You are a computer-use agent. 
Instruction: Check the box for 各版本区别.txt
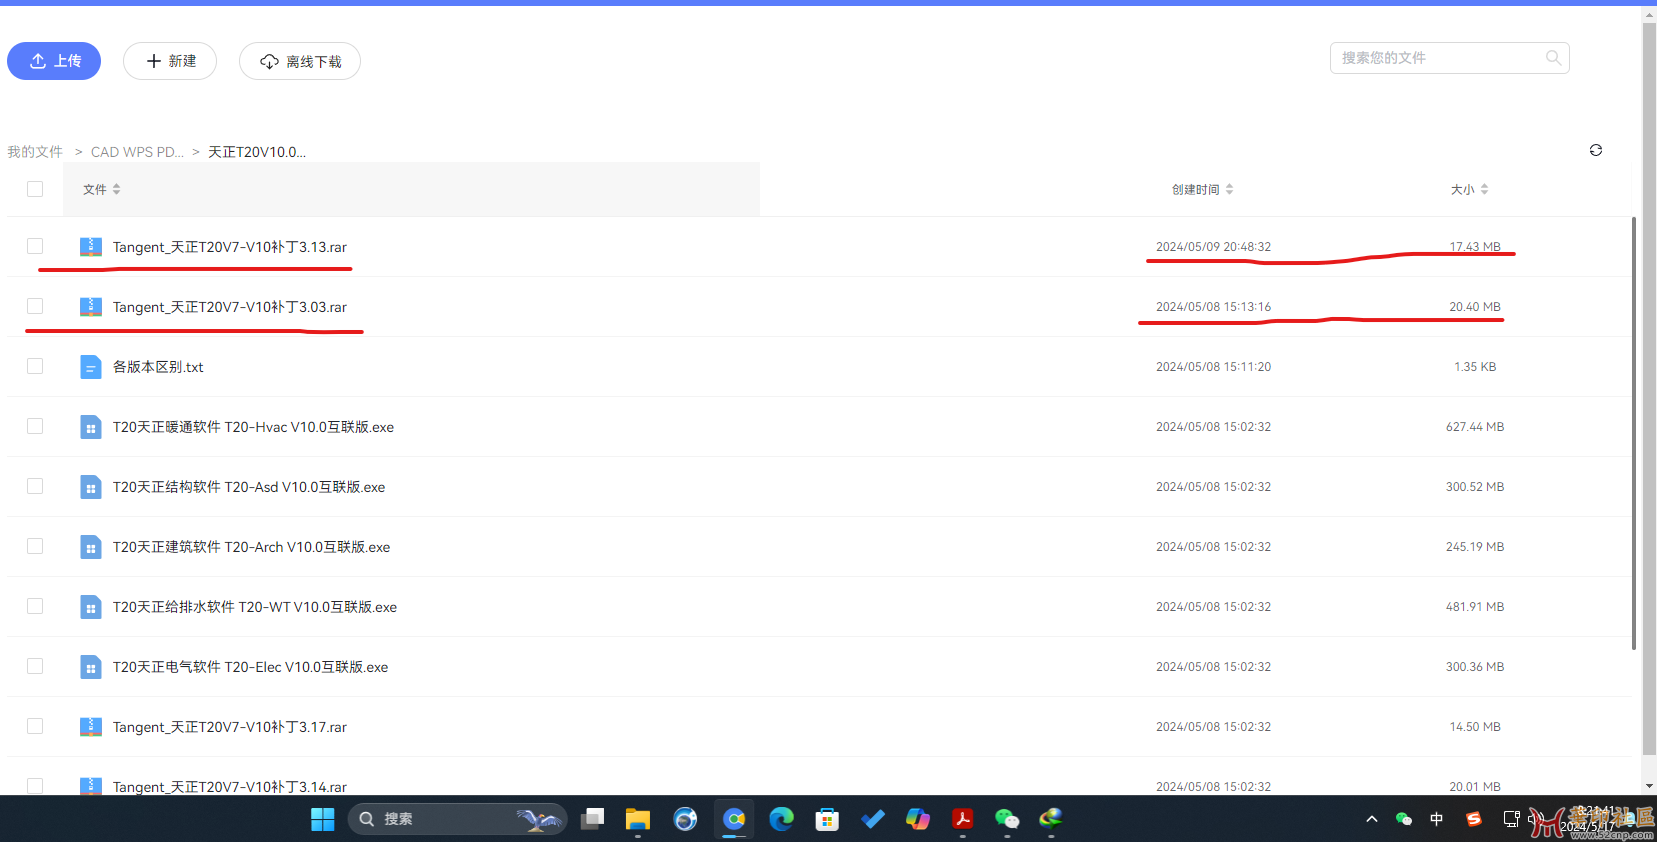point(35,366)
